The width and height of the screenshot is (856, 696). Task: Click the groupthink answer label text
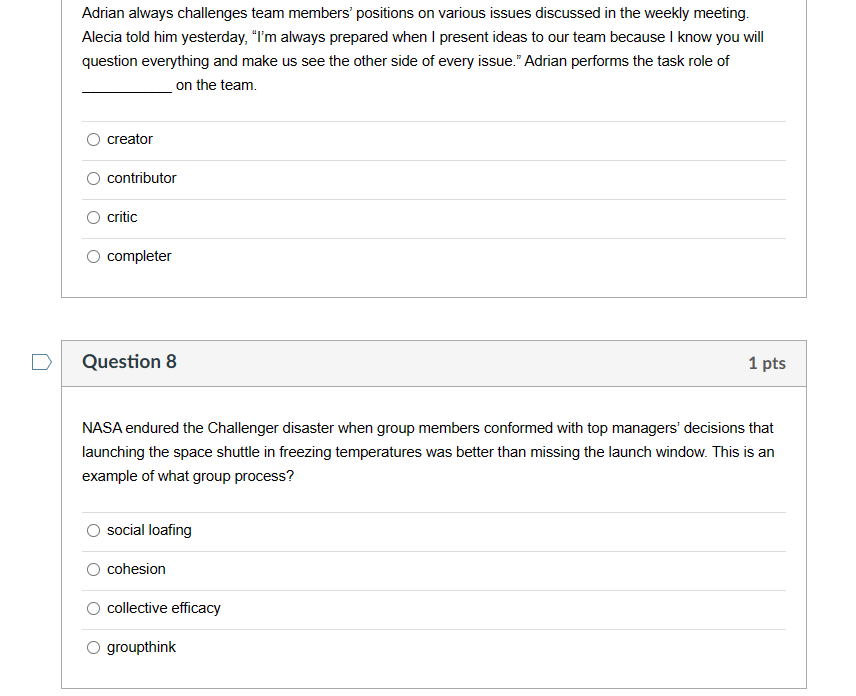[141, 647]
